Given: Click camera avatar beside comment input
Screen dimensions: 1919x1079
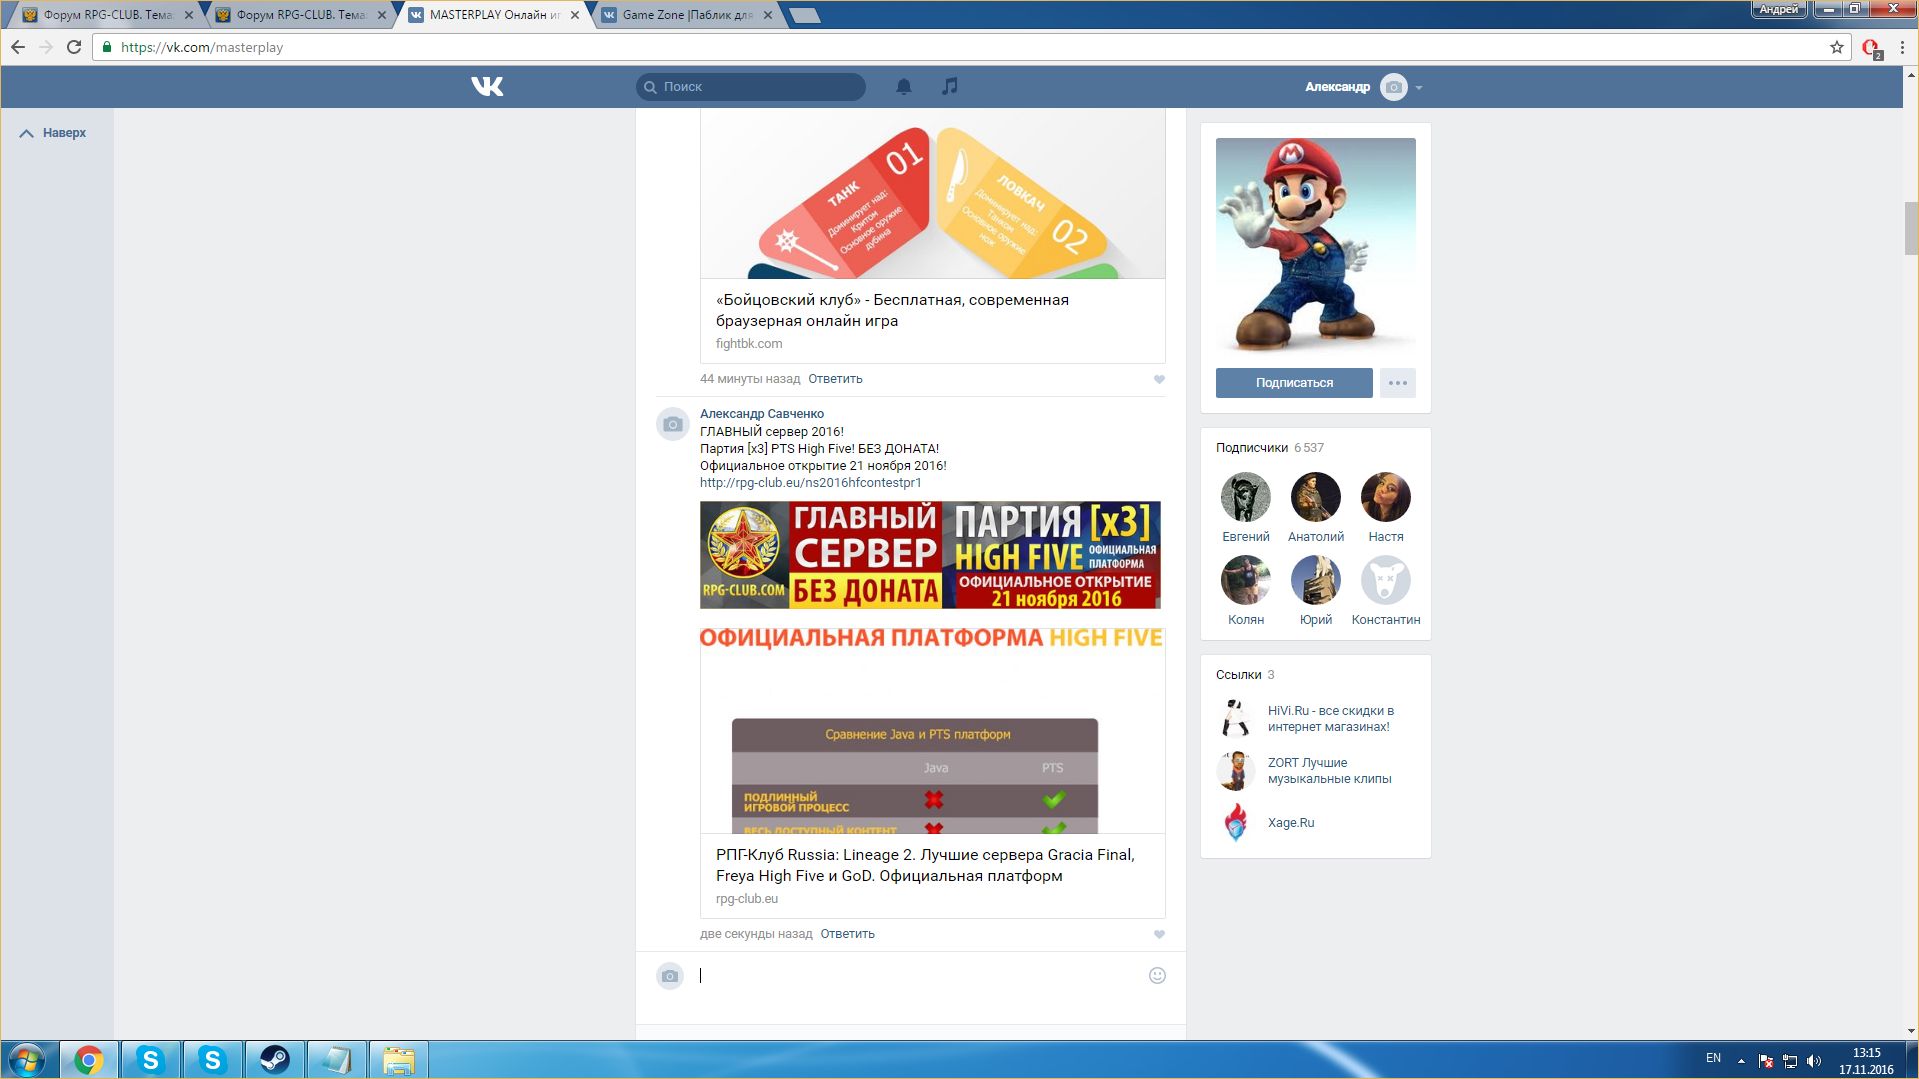Looking at the screenshot, I should tap(670, 976).
